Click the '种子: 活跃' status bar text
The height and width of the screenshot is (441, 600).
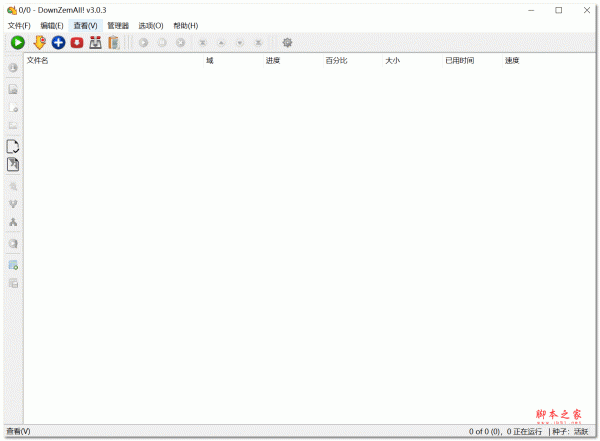pyautogui.click(x=570, y=431)
